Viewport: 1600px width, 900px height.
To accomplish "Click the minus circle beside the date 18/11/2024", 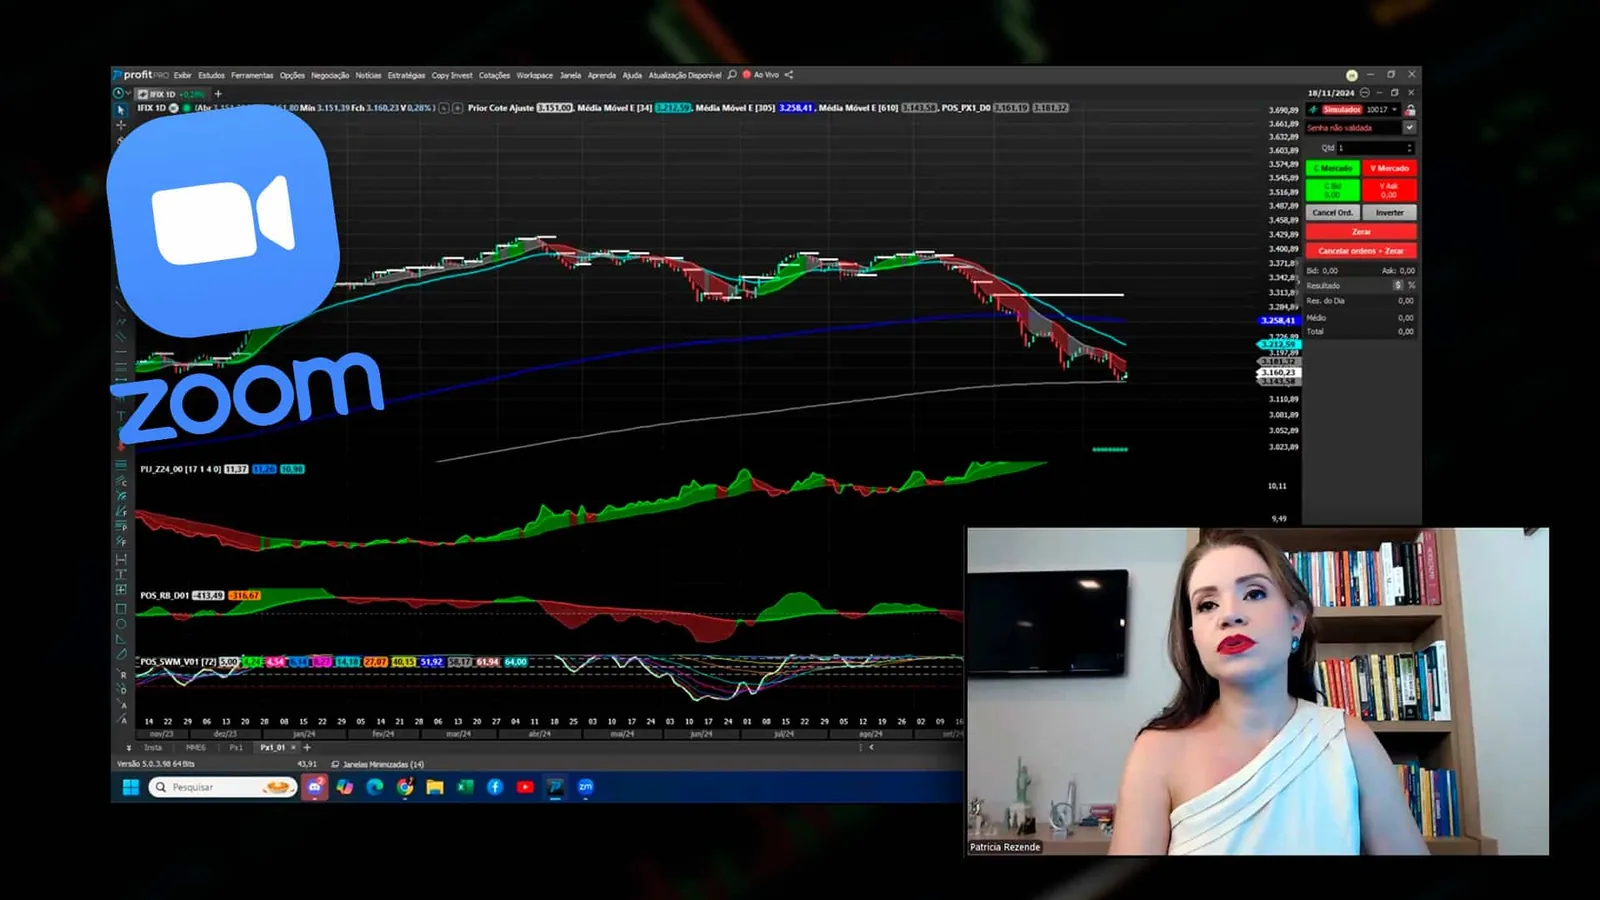I will pos(1364,92).
